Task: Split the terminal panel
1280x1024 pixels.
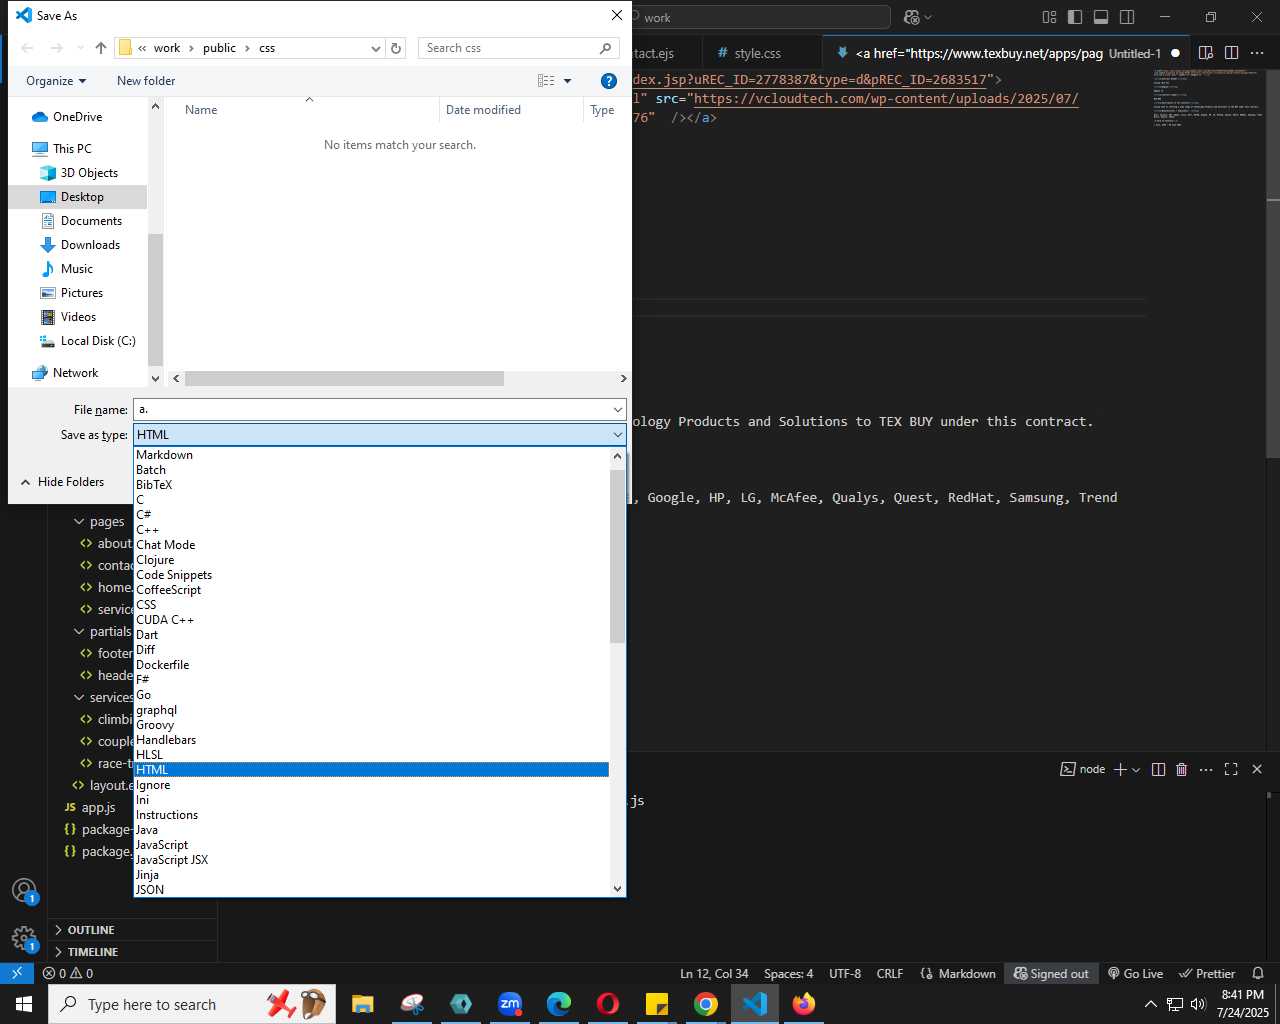Action: coord(1158,769)
